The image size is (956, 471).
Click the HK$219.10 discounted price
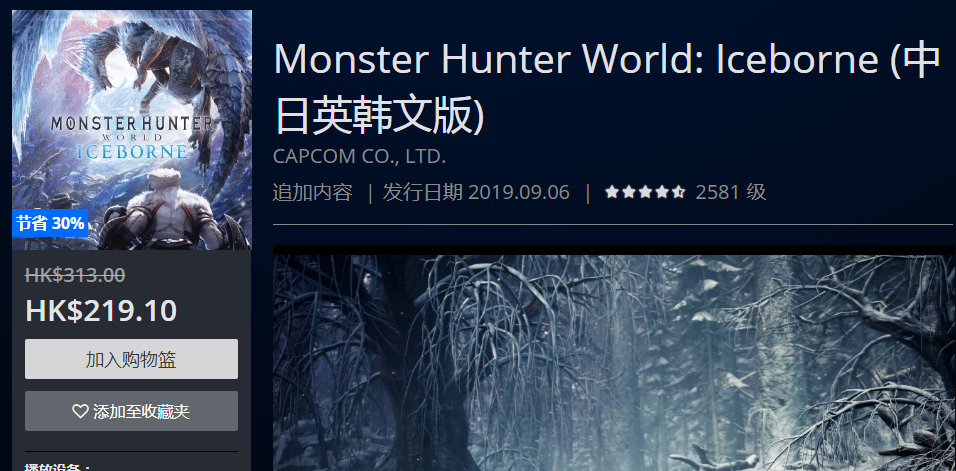pos(101,311)
